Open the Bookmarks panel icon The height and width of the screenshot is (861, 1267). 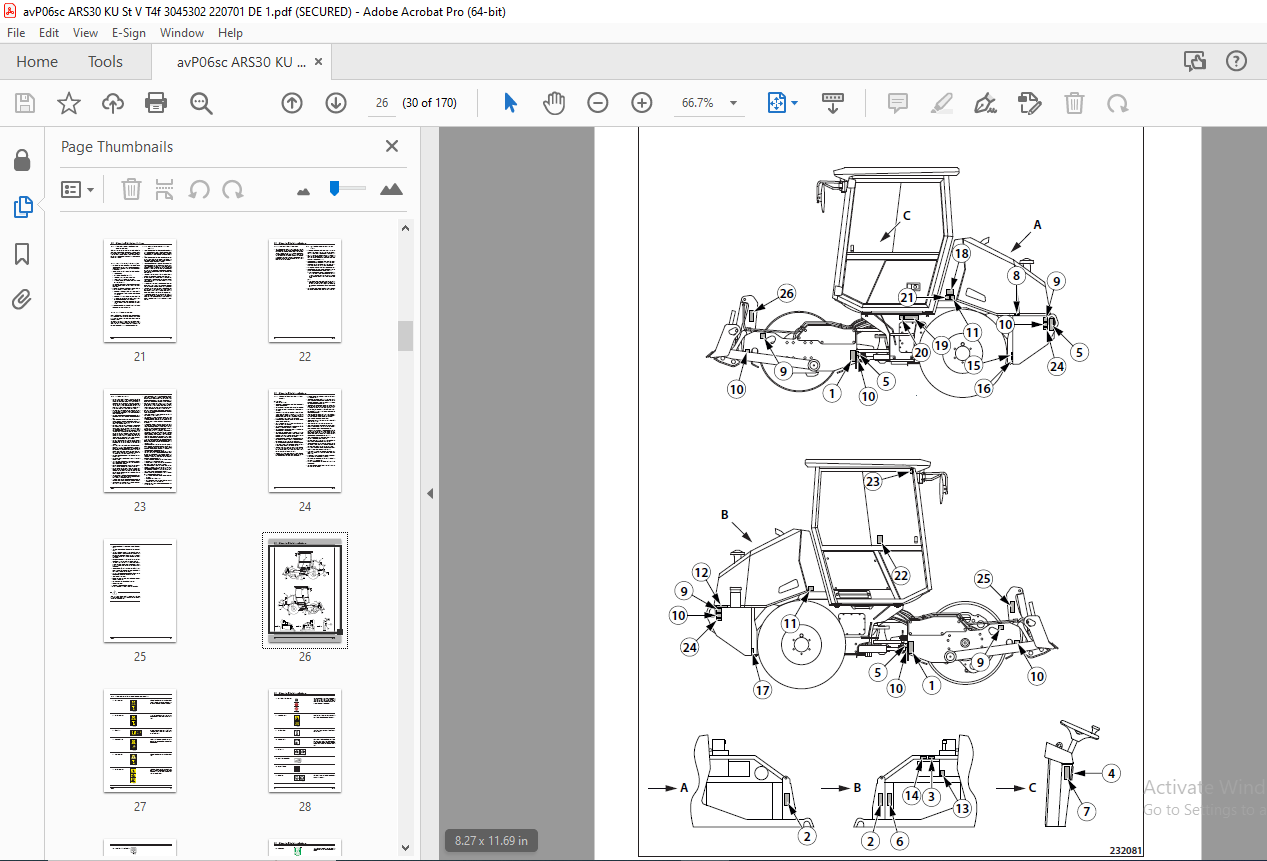pyautogui.click(x=22, y=253)
